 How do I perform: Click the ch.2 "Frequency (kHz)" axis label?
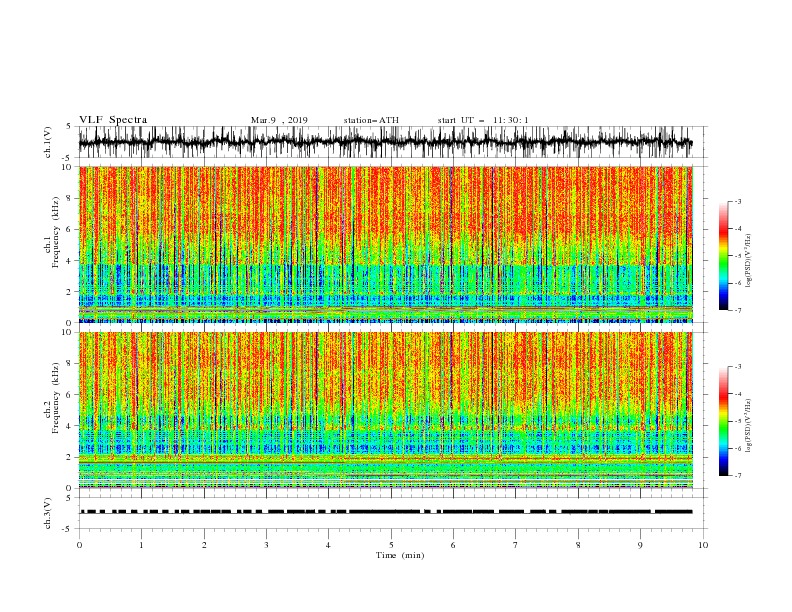pyautogui.click(x=56, y=398)
